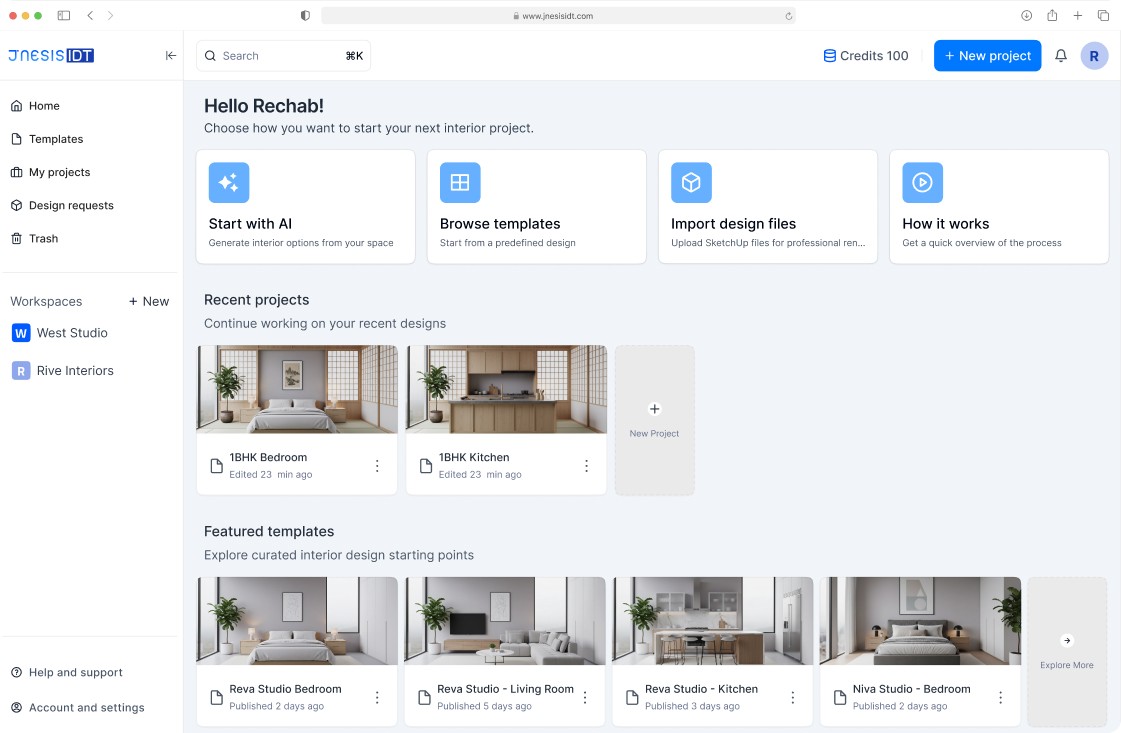
Task: Open notifications via the bell icon
Action: tap(1061, 55)
